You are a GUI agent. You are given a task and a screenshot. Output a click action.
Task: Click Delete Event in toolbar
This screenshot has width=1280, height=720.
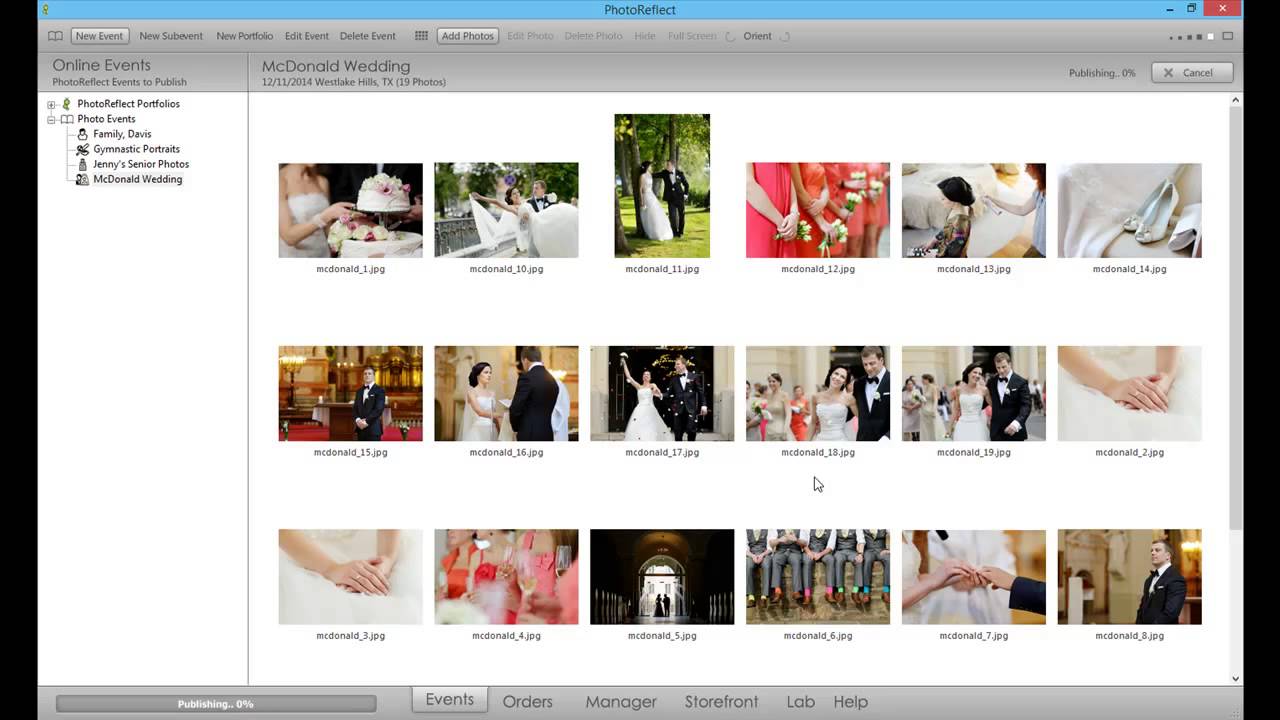(367, 36)
